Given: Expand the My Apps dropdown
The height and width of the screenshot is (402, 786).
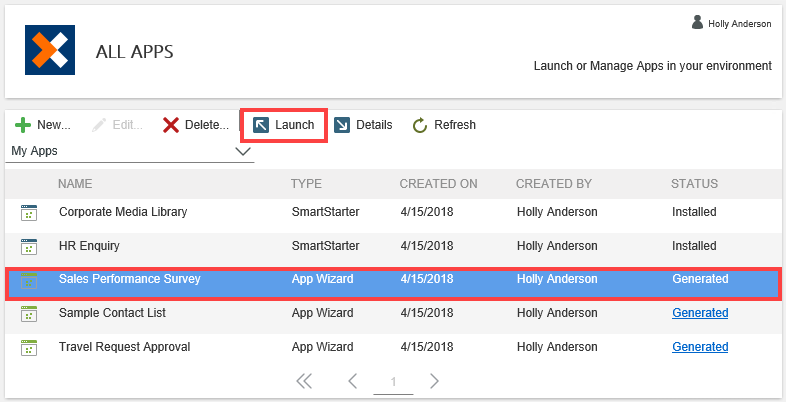Looking at the screenshot, I should pyautogui.click(x=242, y=152).
